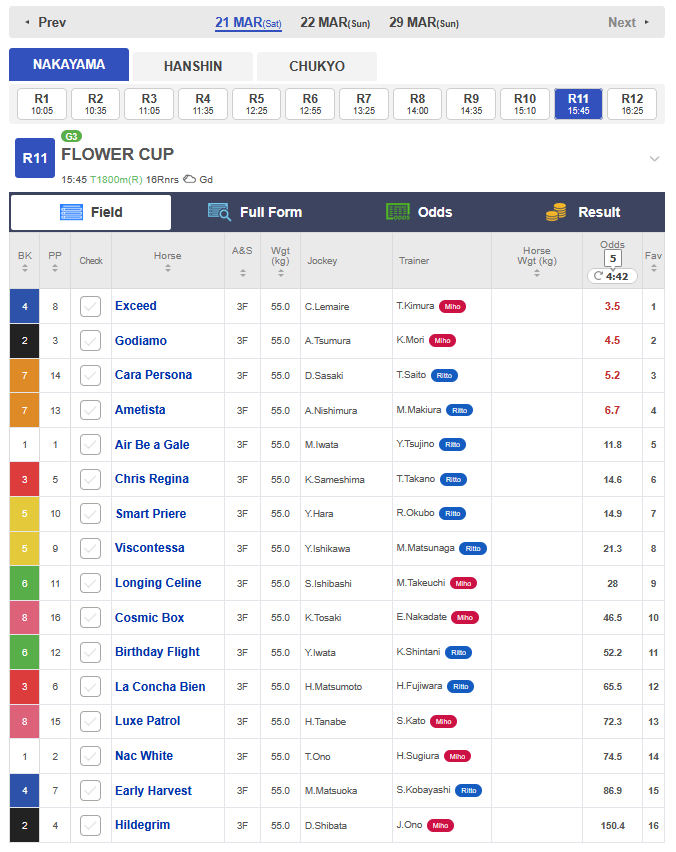This screenshot has width=676, height=852.
Task: Open the Full Form tab
Action: pos(255,212)
